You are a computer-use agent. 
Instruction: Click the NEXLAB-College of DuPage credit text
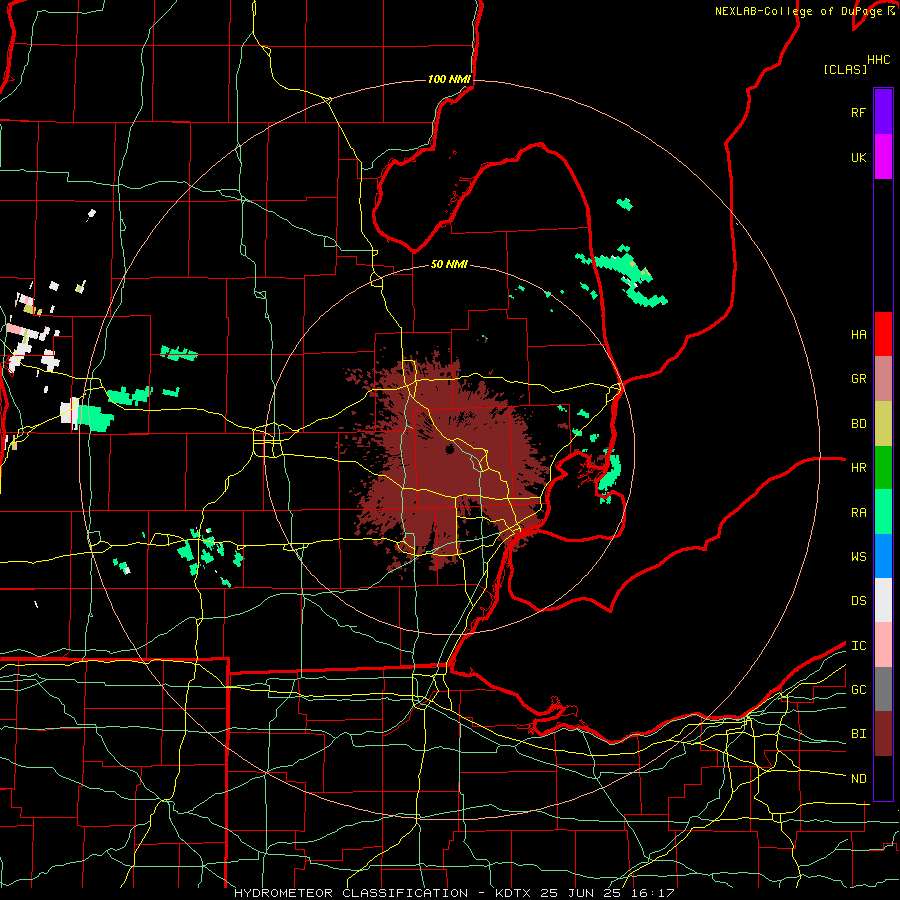coord(798,11)
